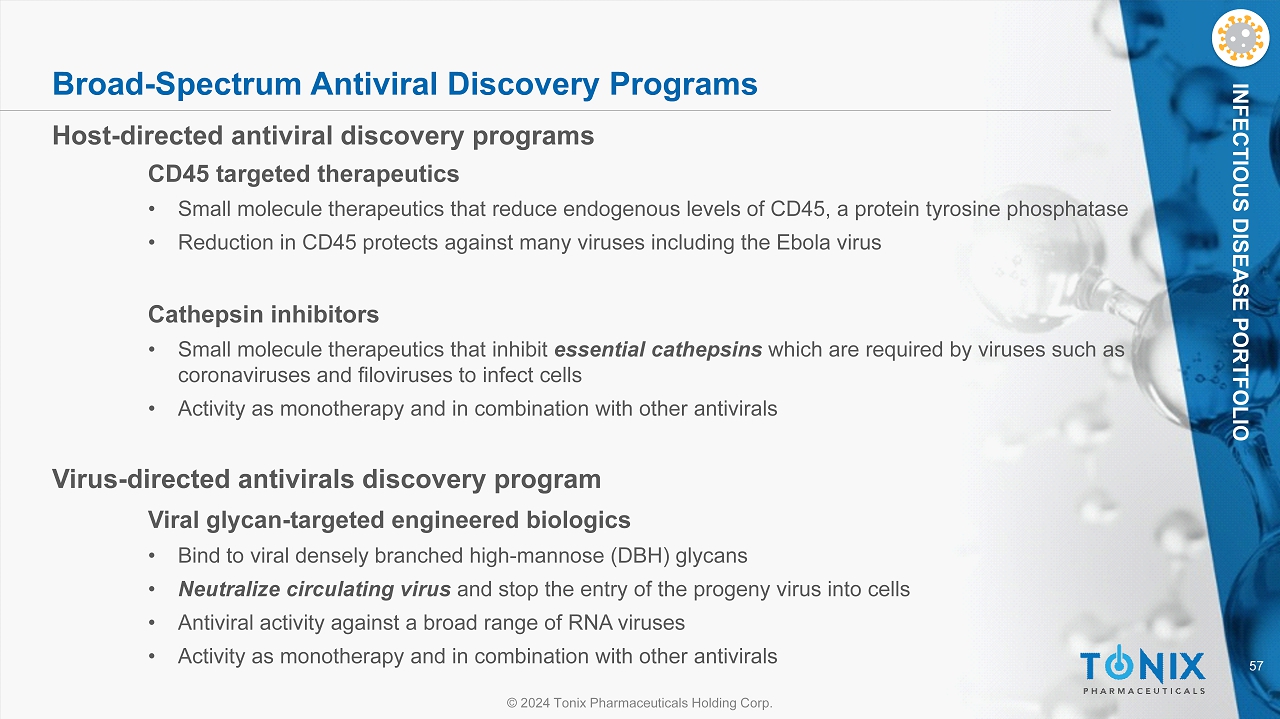Click the PHARMACEUTICALS text under the logo
The image size is (1280, 719).
point(1143,690)
